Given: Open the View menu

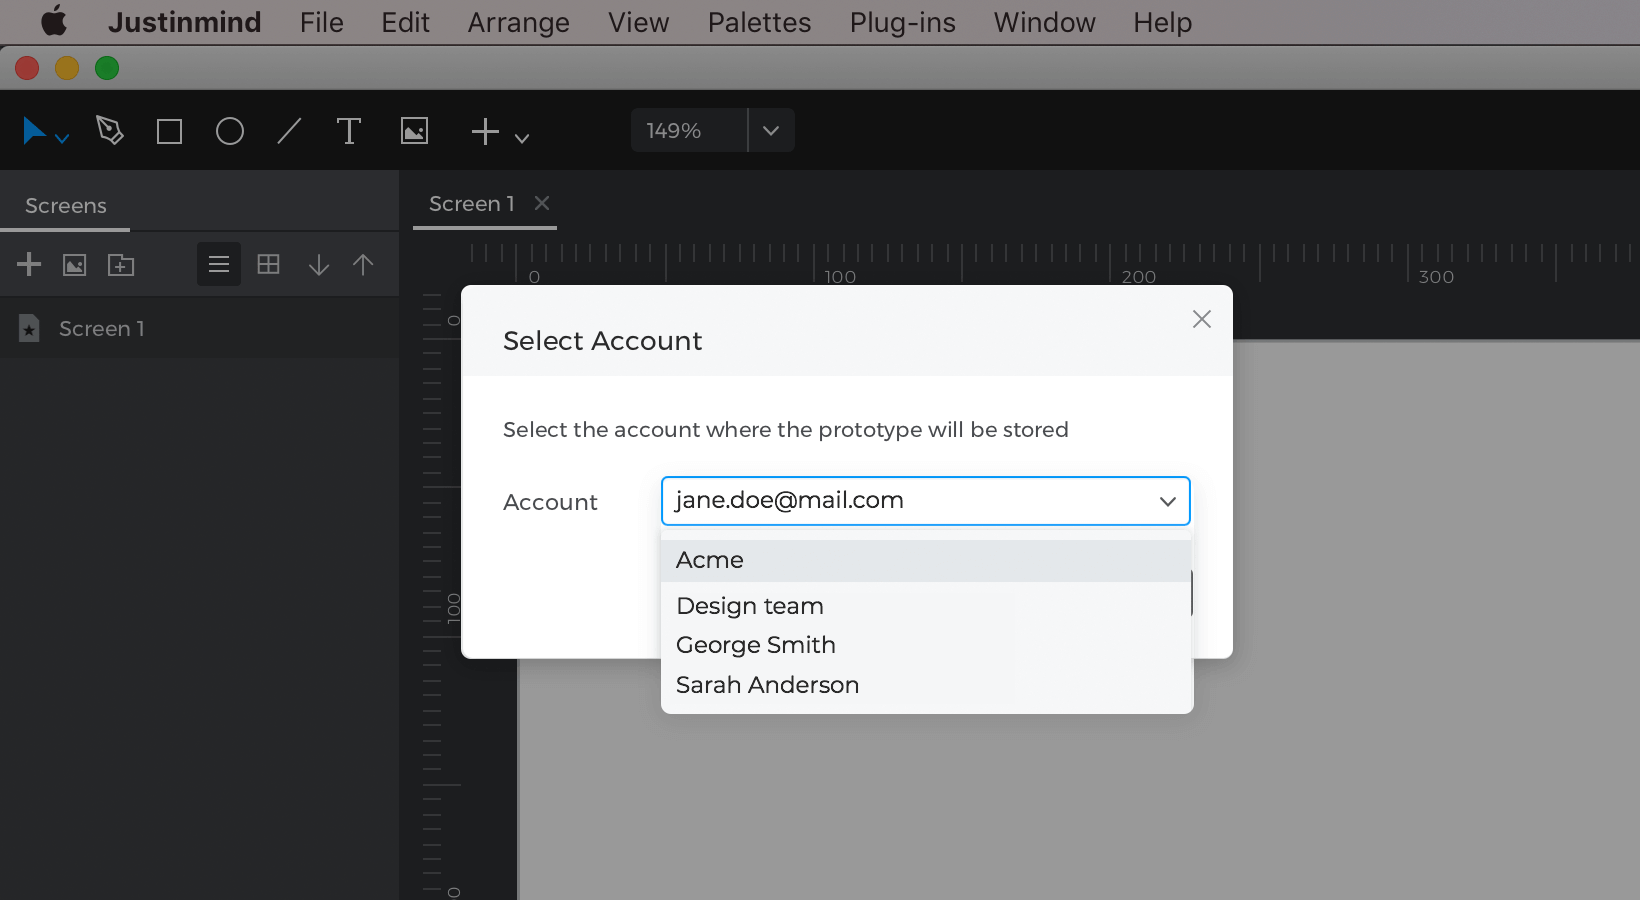Looking at the screenshot, I should [x=638, y=22].
